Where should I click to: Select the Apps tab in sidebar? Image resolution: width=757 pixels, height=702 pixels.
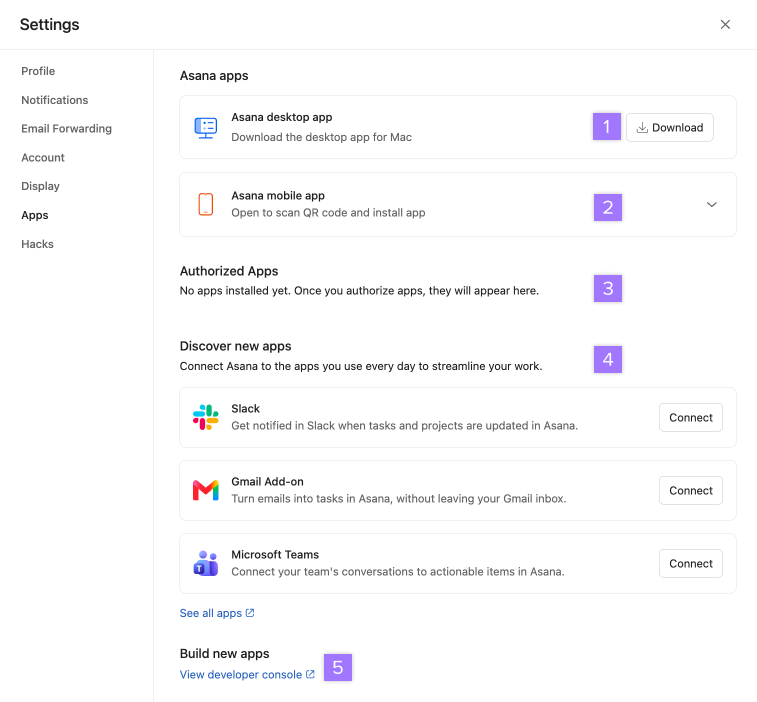click(35, 215)
